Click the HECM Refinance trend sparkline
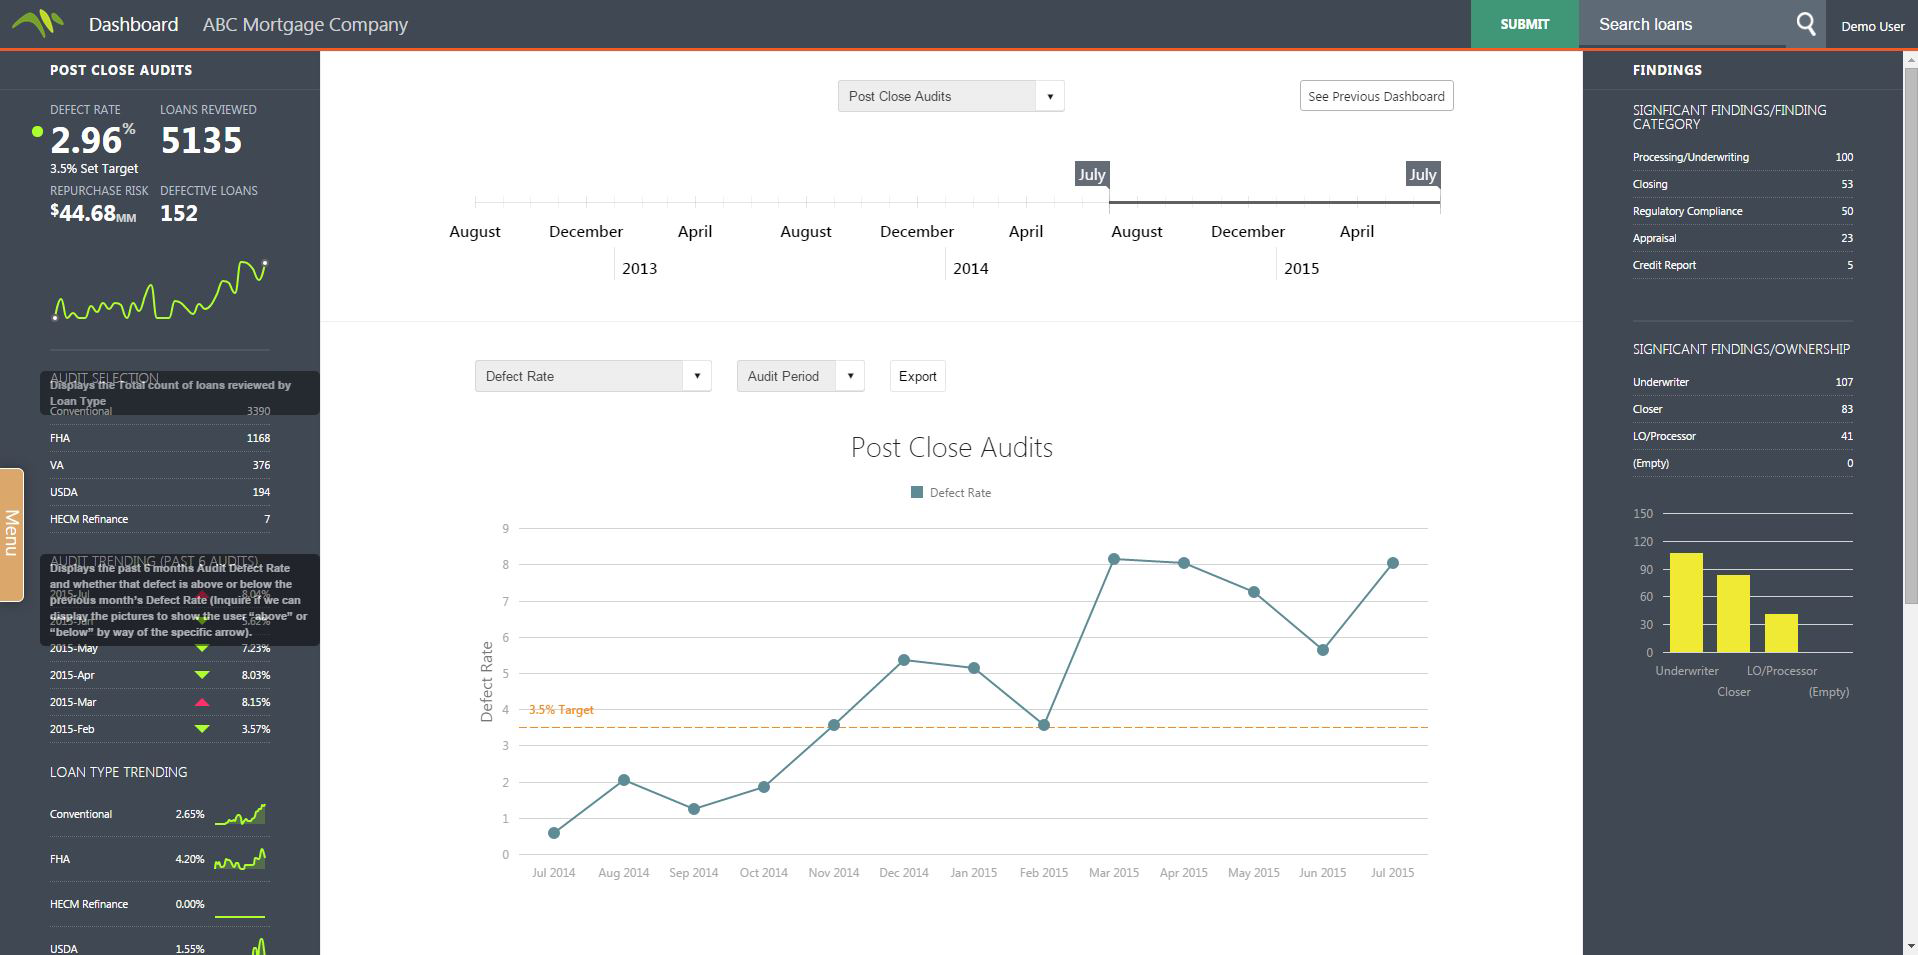Image resolution: width=1918 pixels, height=955 pixels. click(x=240, y=914)
